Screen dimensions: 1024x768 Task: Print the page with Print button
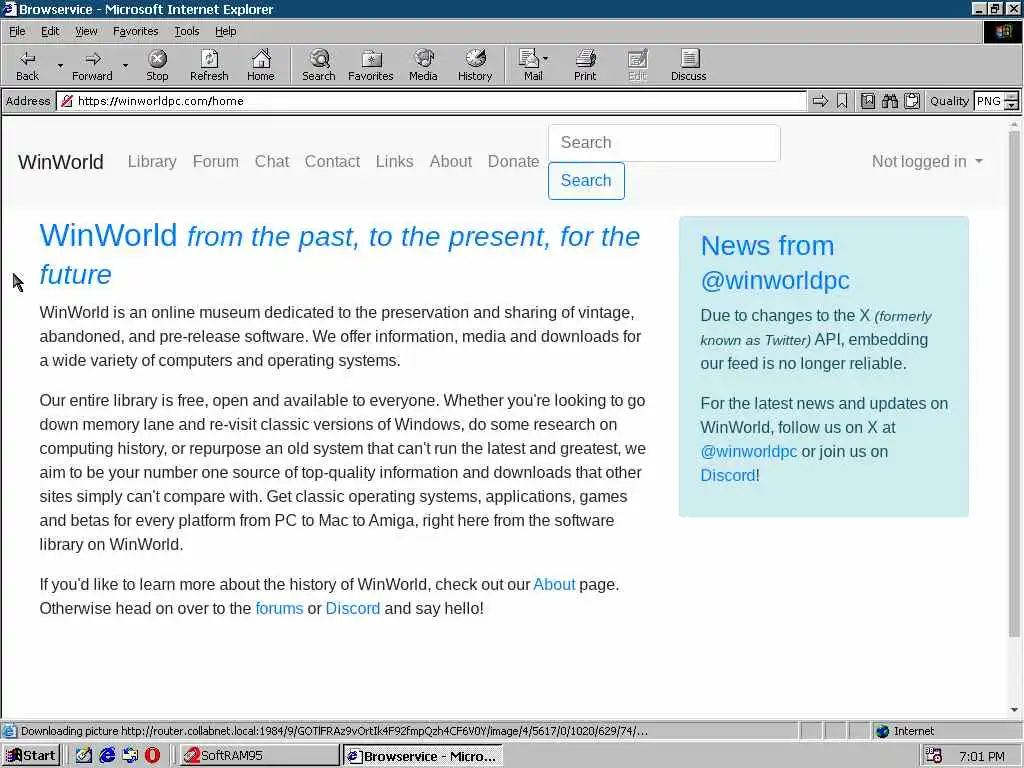585,65
